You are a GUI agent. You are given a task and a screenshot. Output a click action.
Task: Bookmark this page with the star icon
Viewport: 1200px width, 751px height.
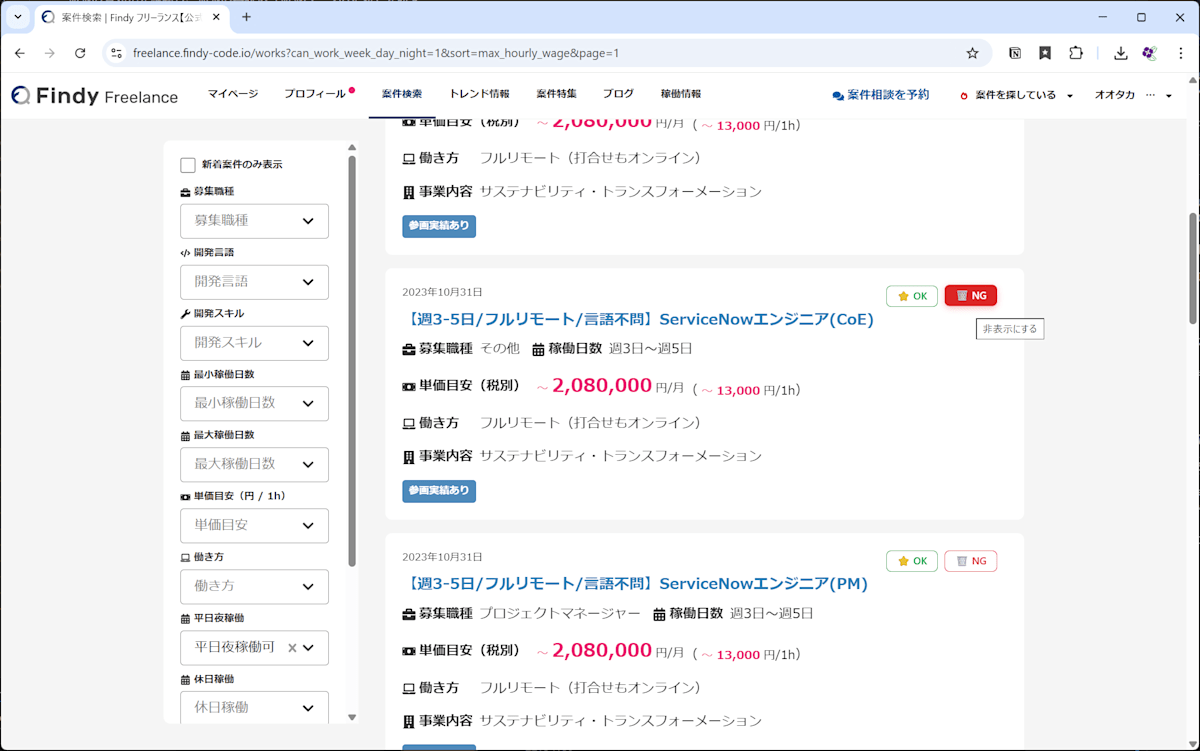coord(972,53)
